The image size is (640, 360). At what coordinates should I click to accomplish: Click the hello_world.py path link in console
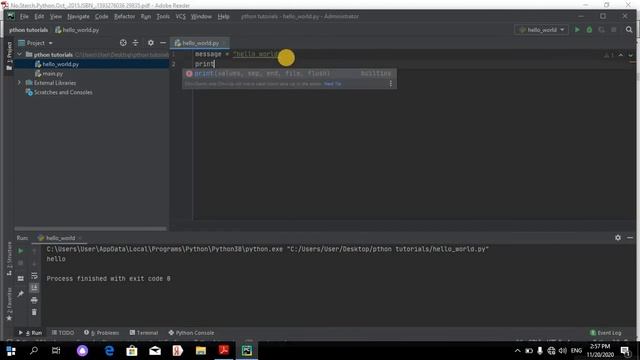389,249
